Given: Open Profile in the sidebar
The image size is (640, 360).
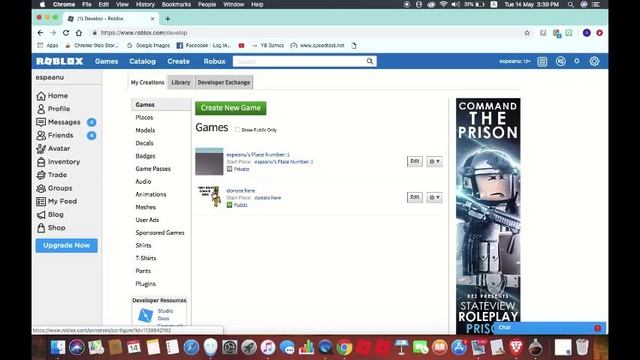Looking at the screenshot, I should coord(53,109).
